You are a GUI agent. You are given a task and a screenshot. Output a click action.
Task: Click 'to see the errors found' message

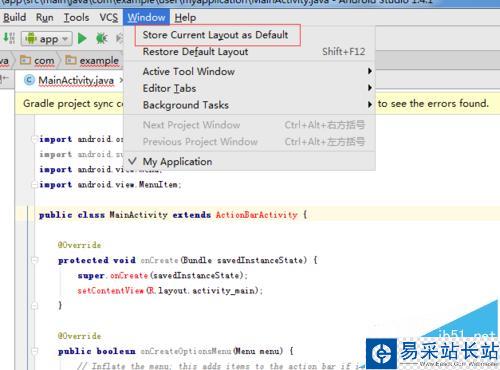[x=433, y=104]
